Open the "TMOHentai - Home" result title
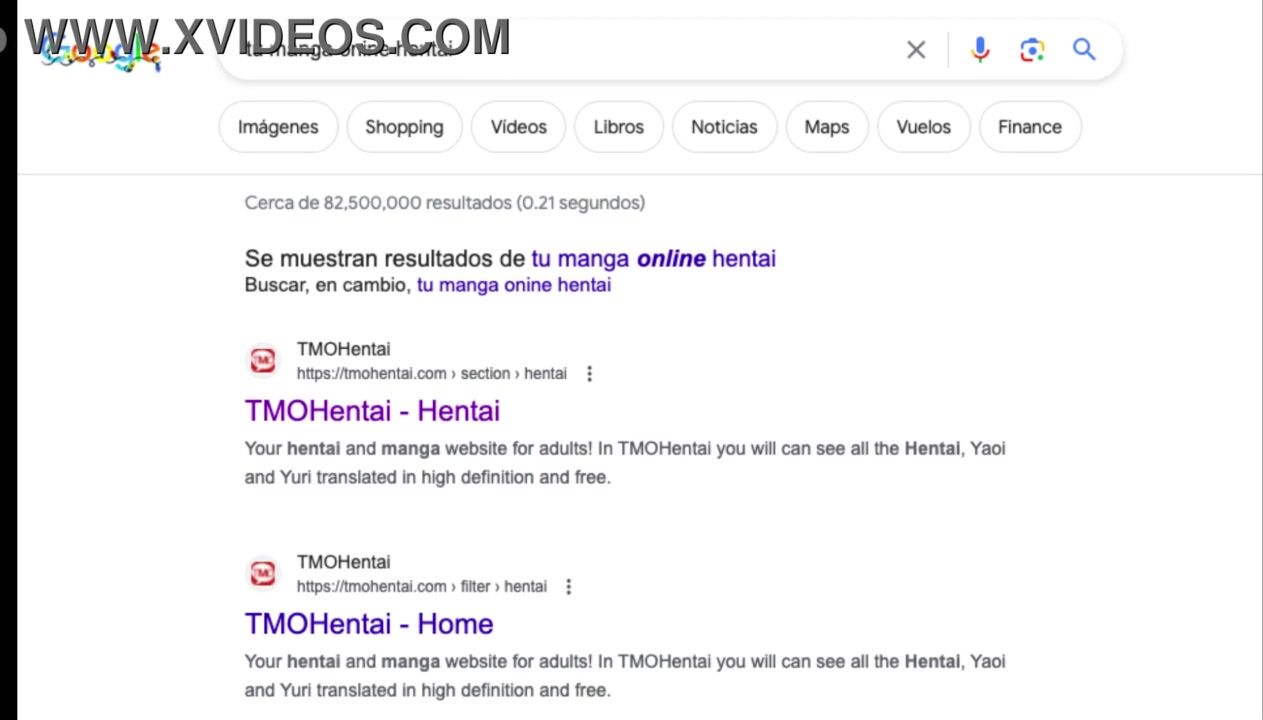Image resolution: width=1263 pixels, height=720 pixels. coord(369,624)
